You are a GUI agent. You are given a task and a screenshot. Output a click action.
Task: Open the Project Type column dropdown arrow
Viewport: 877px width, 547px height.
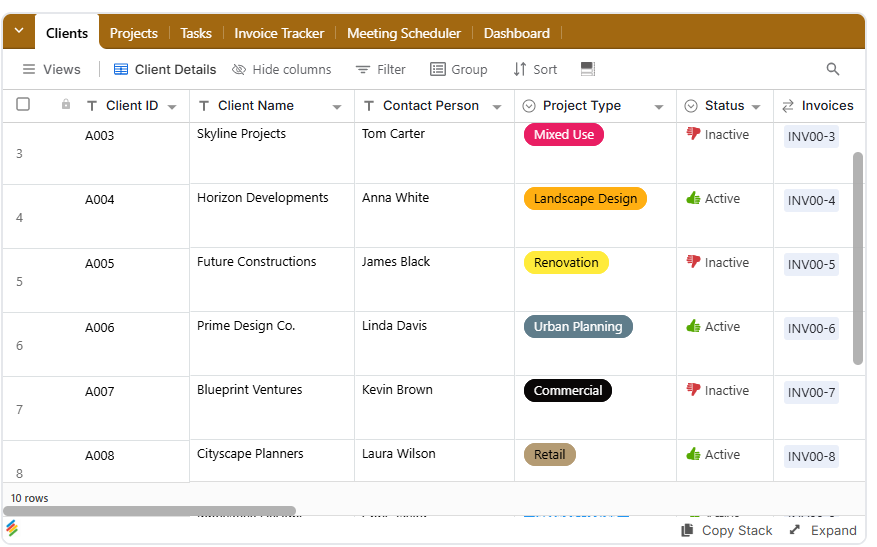click(659, 107)
